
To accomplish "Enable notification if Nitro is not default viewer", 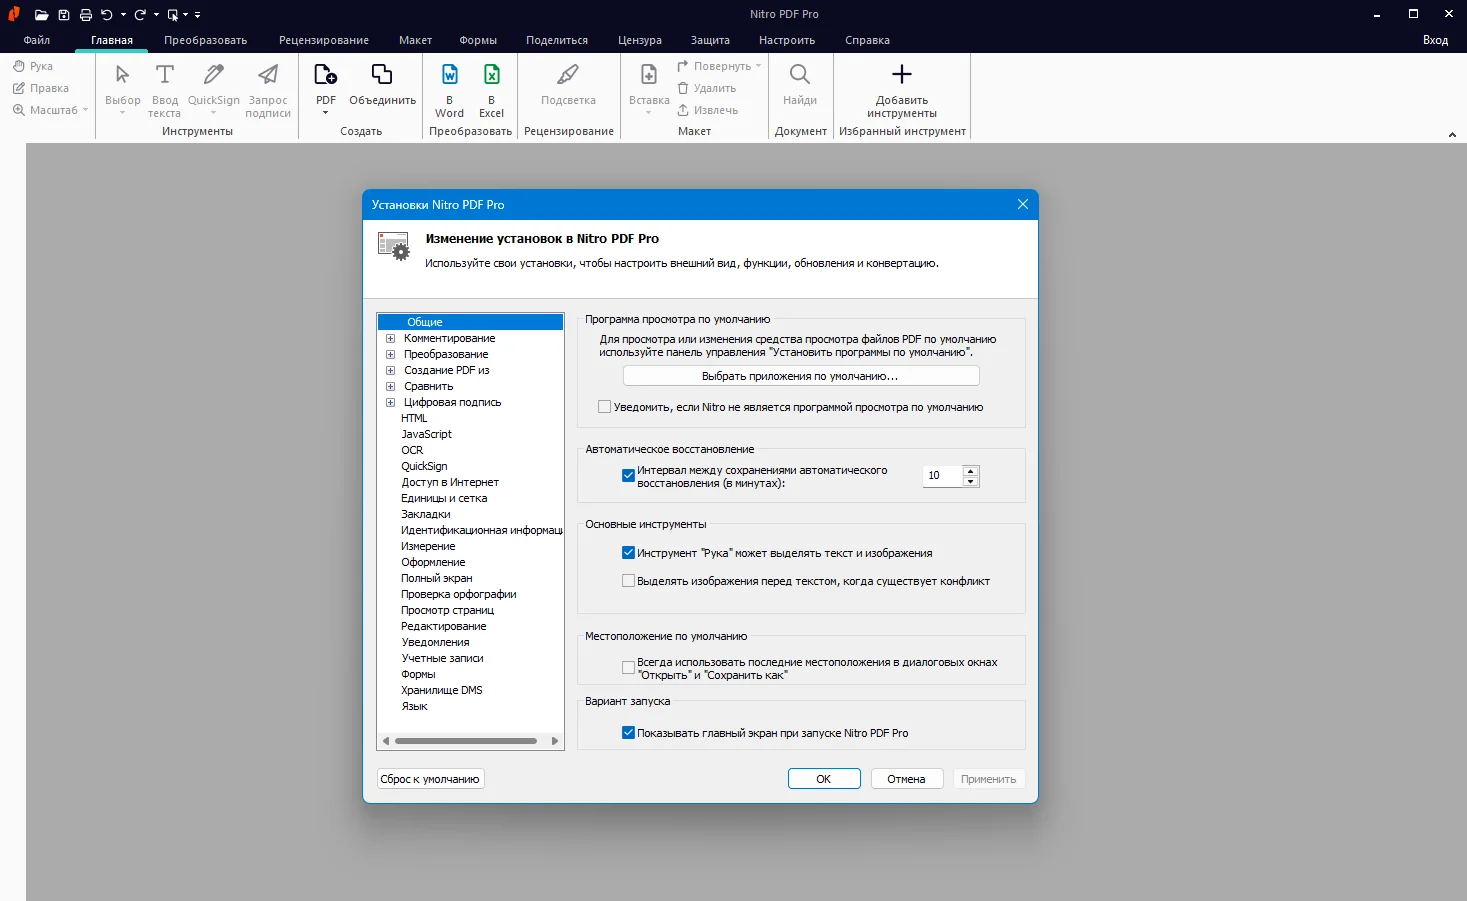I will tap(604, 407).
